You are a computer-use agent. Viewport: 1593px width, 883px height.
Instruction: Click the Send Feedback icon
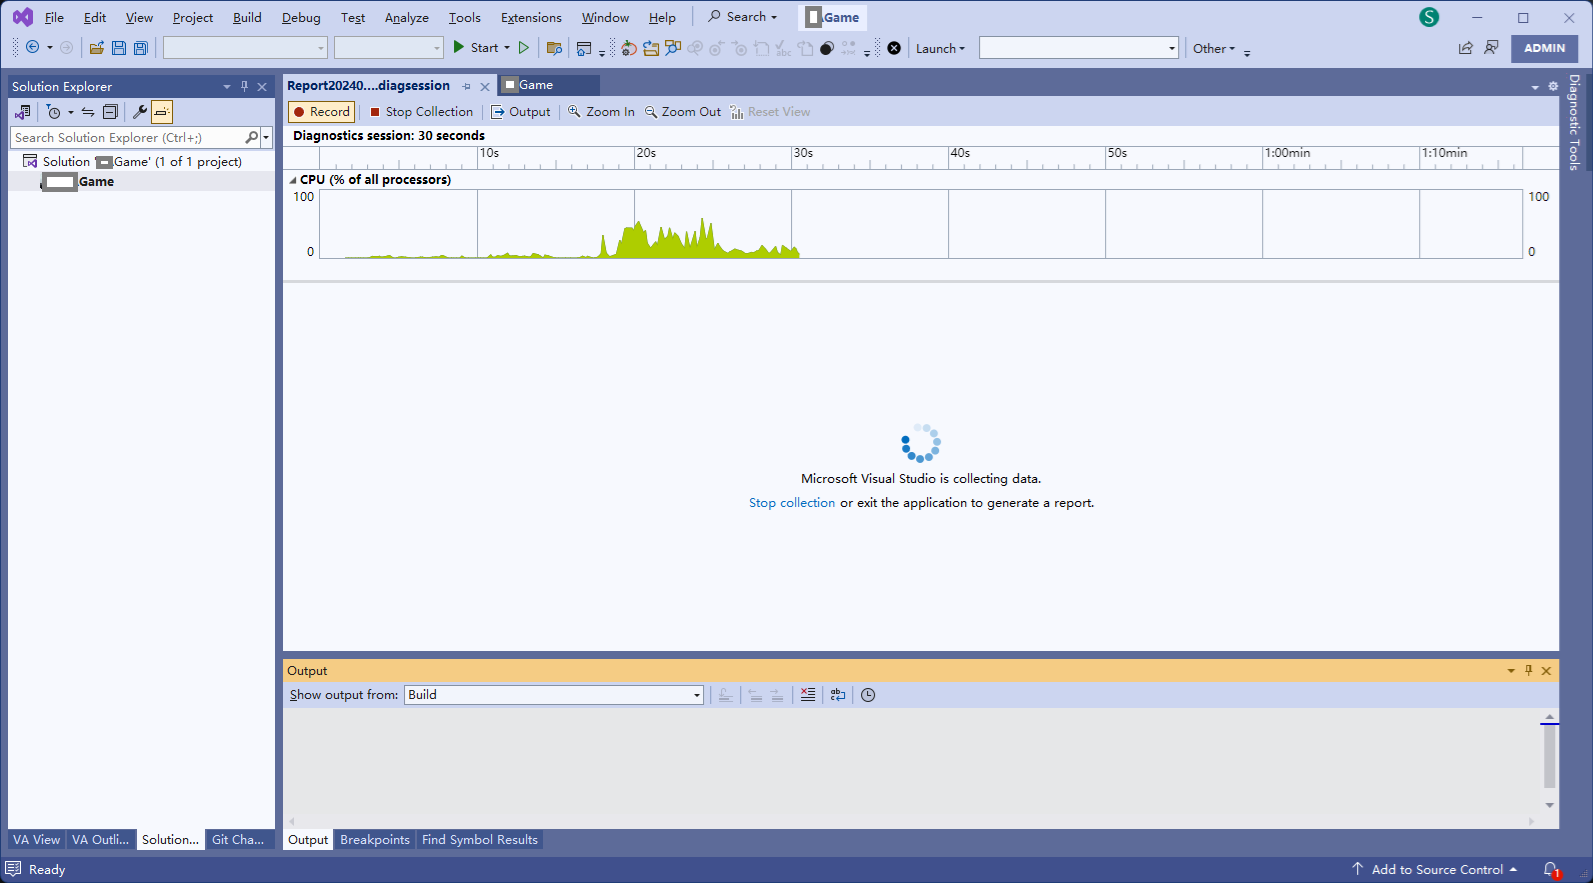[x=1491, y=47]
